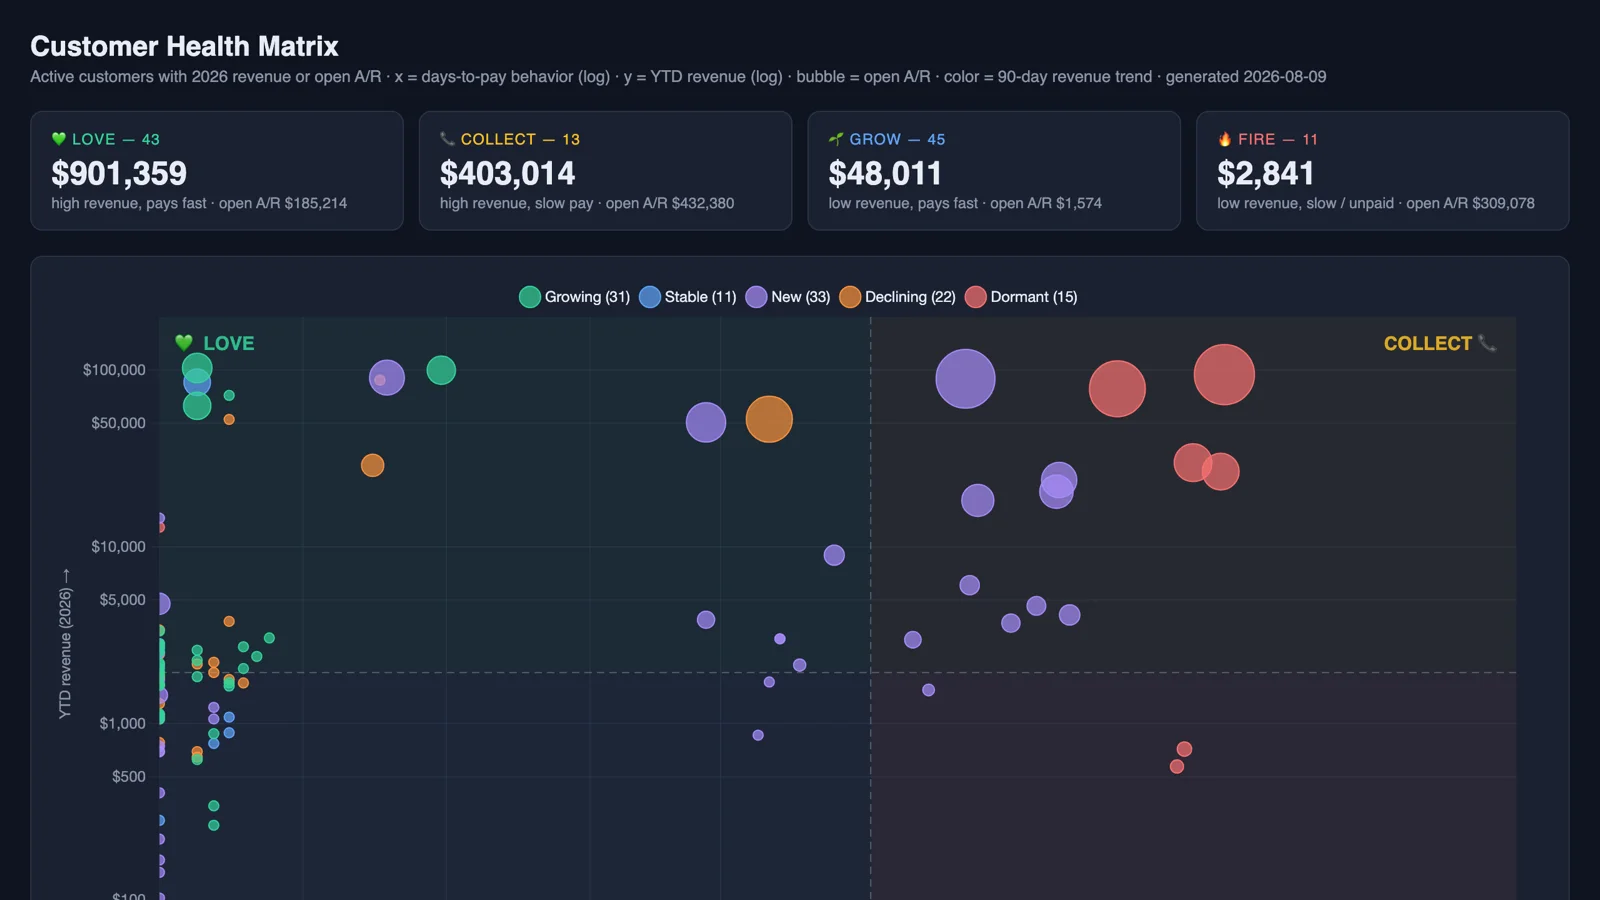The width and height of the screenshot is (1600, 900).
Task: Click the $1,000 y-axis label
Action: [122, 724]
